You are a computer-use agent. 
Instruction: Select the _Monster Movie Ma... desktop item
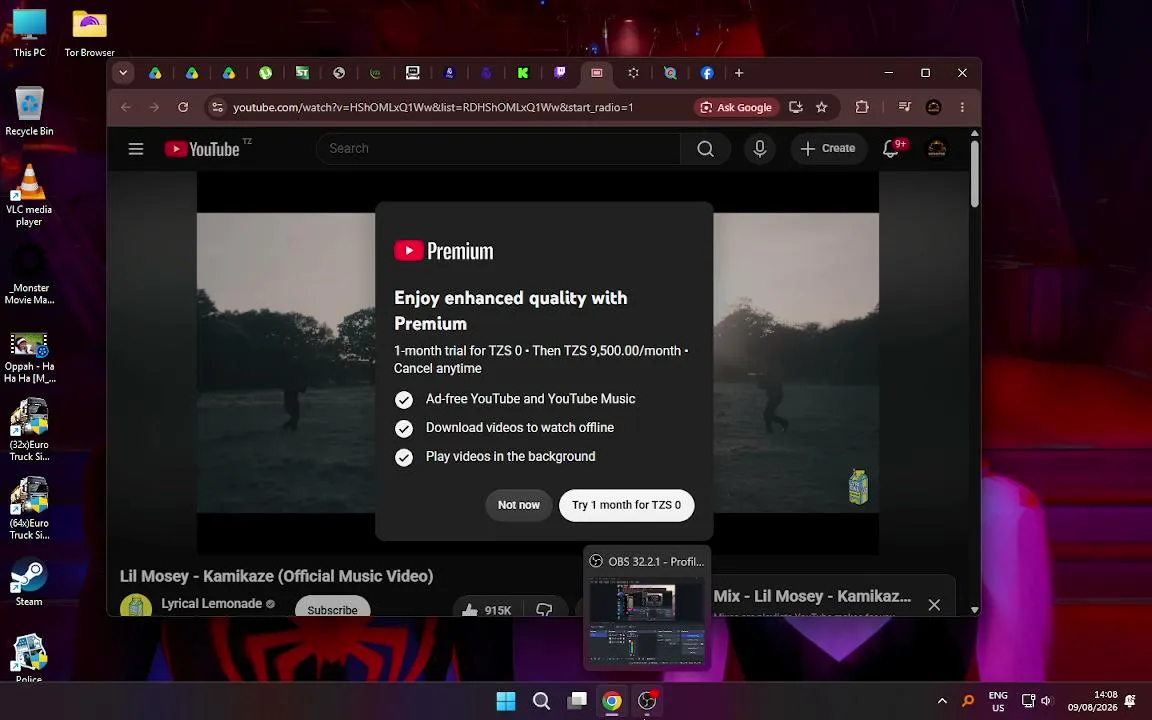(29, 274)
